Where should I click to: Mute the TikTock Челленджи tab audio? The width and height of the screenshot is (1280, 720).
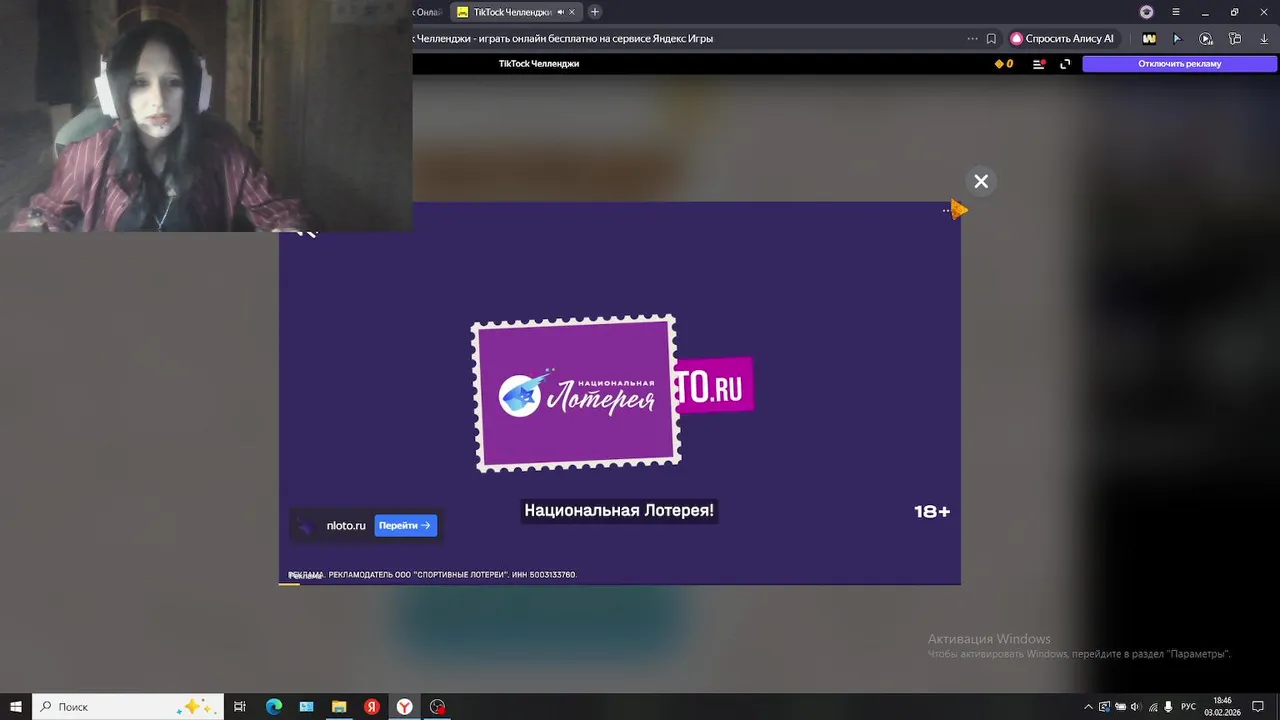pyautogui.click(x=560, y=12)
